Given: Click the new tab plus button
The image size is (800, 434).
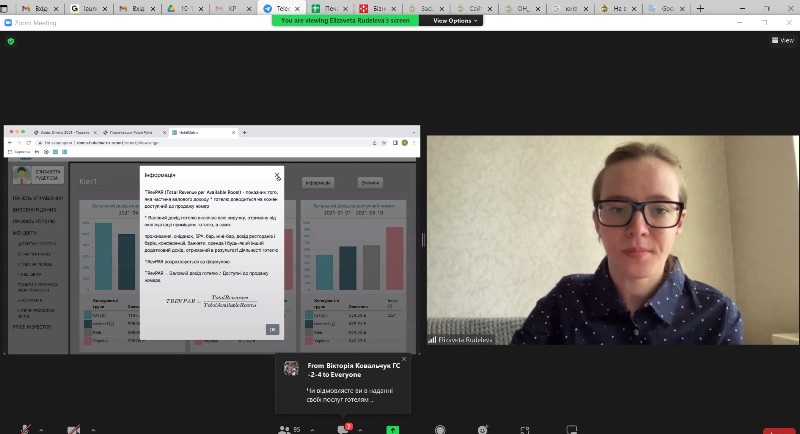Looking at the screenshot, I should (700, 8).
